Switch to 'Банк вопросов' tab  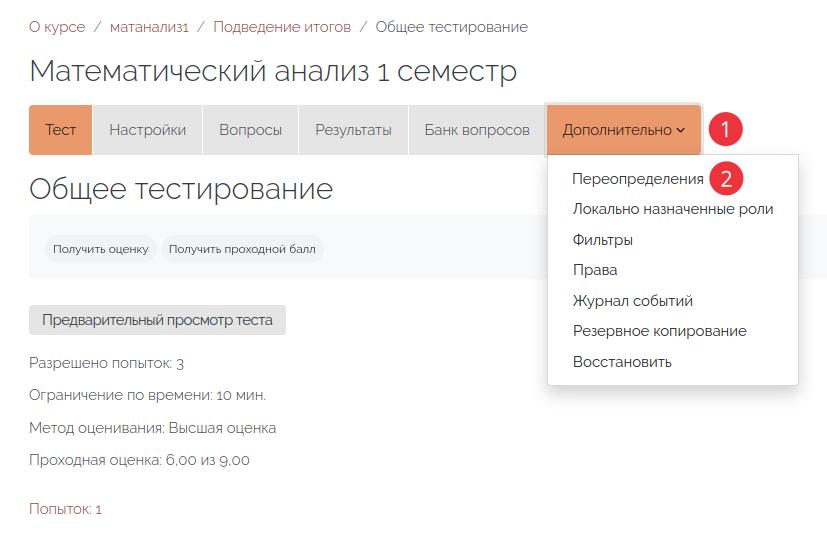coord(477,130)
